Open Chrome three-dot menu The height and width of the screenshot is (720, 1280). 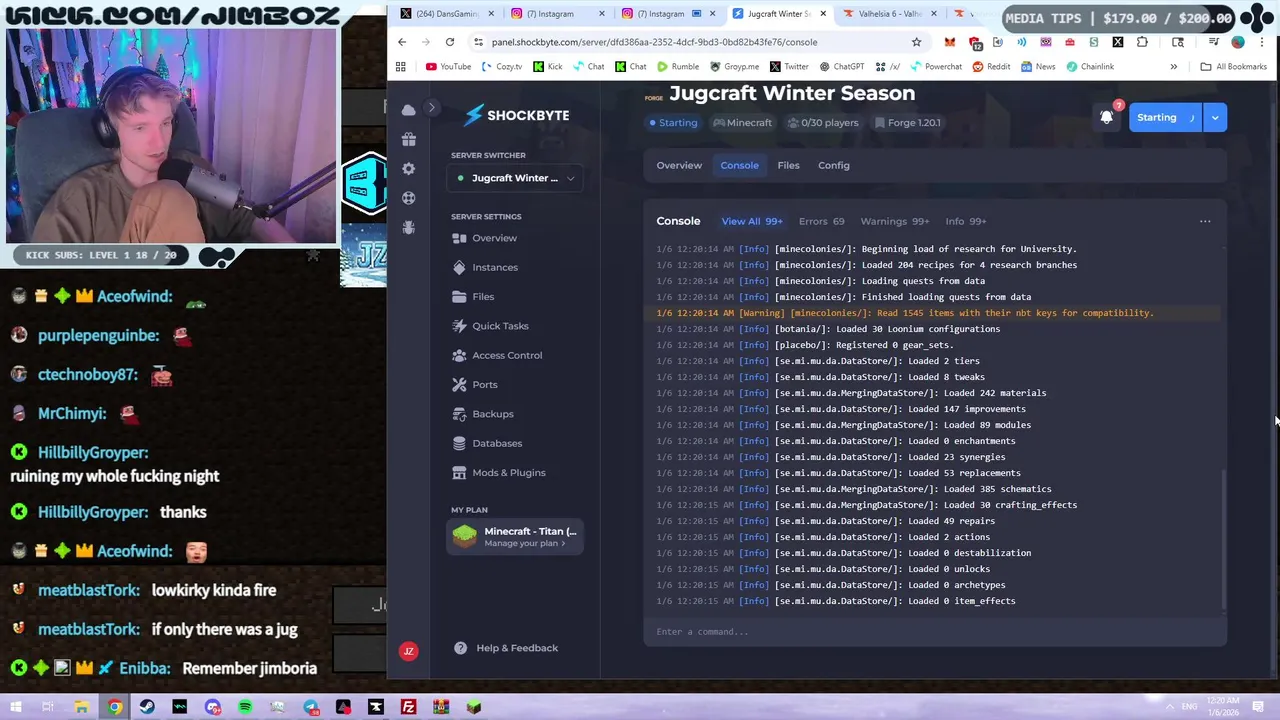1263,42
